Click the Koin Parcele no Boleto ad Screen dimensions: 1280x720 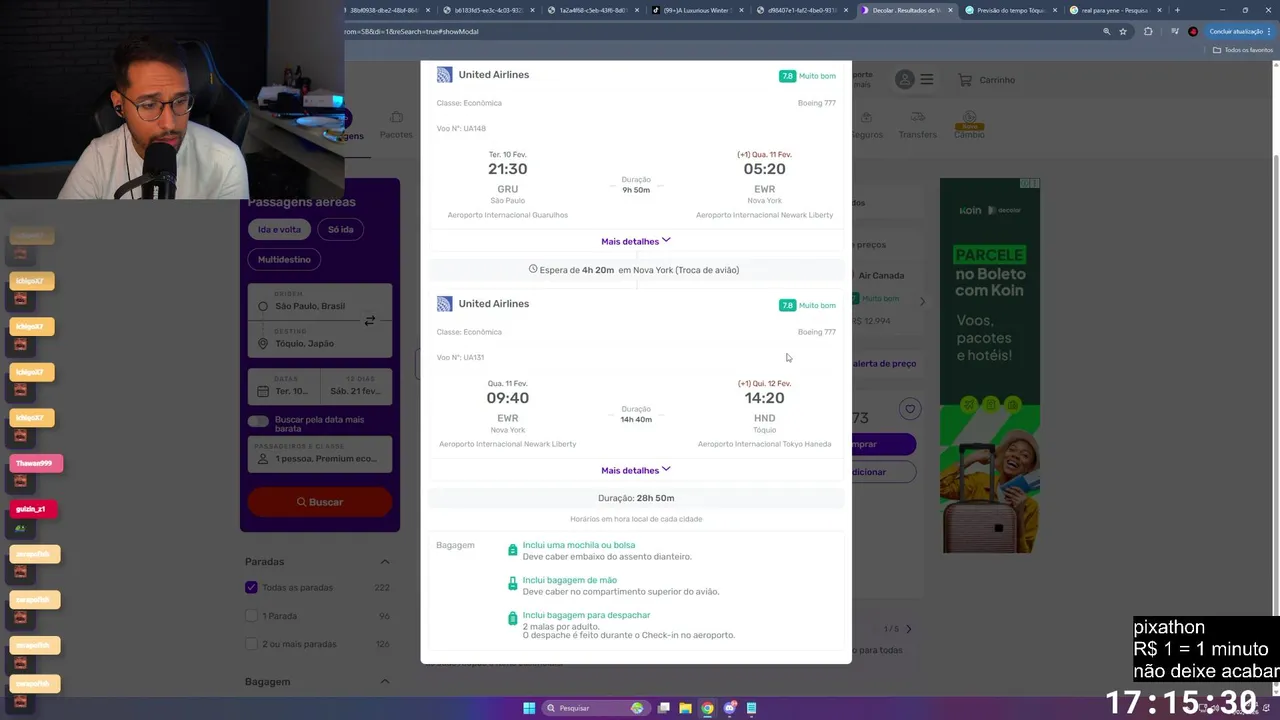[x=990, y=366]
